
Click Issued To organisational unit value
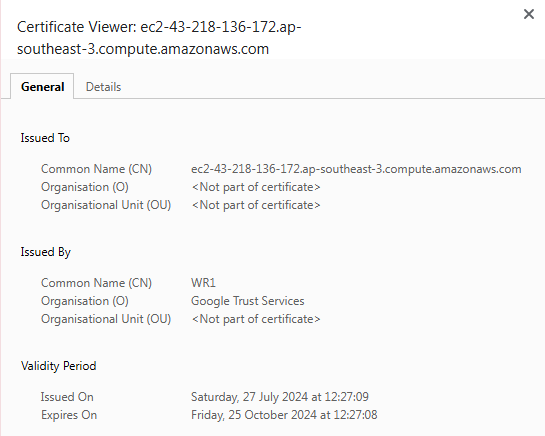[x=256, y=205]
